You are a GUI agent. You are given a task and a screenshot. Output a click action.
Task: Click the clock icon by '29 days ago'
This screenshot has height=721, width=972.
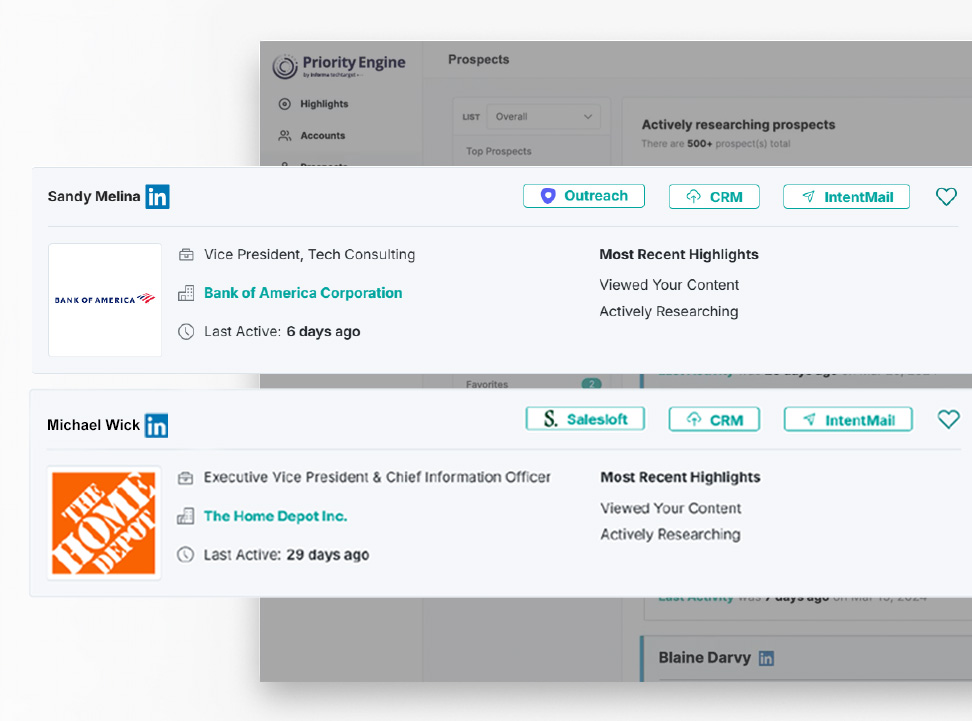click(x=185, y=554)
